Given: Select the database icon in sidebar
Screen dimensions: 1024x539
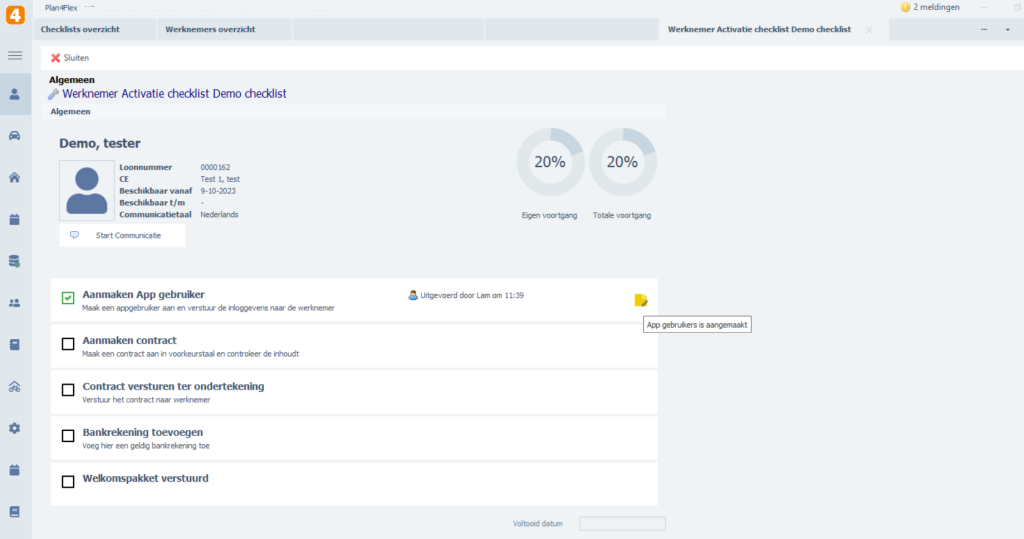Looking at the screenshot, I should (x=15, y=261).
